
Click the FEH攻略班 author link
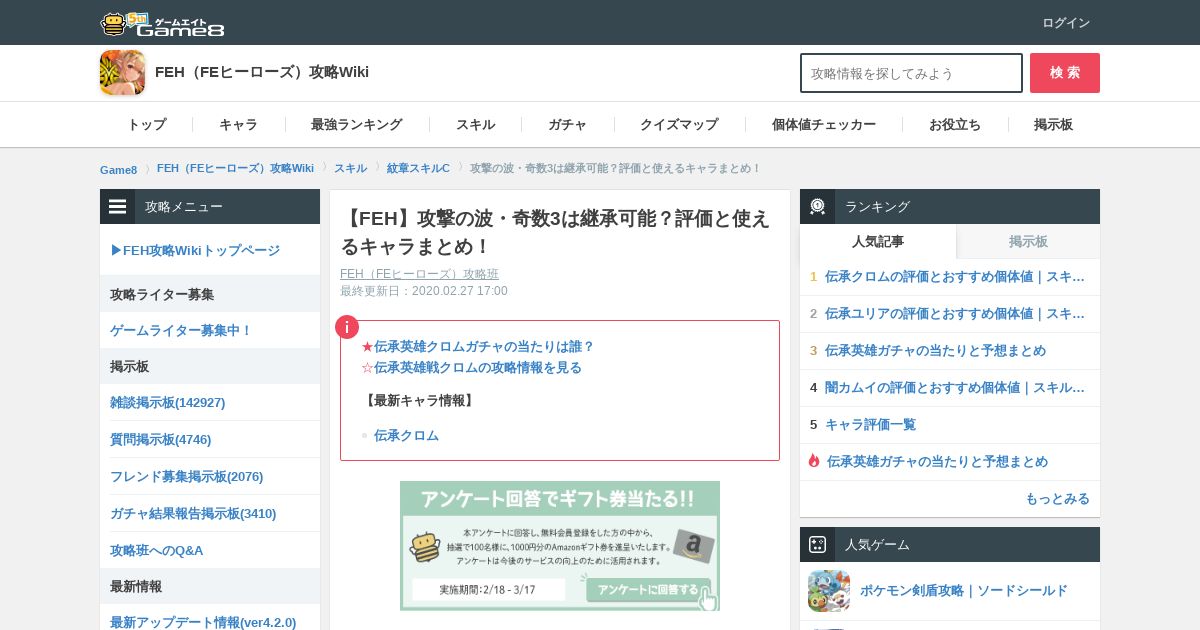[x=419, y=274]
